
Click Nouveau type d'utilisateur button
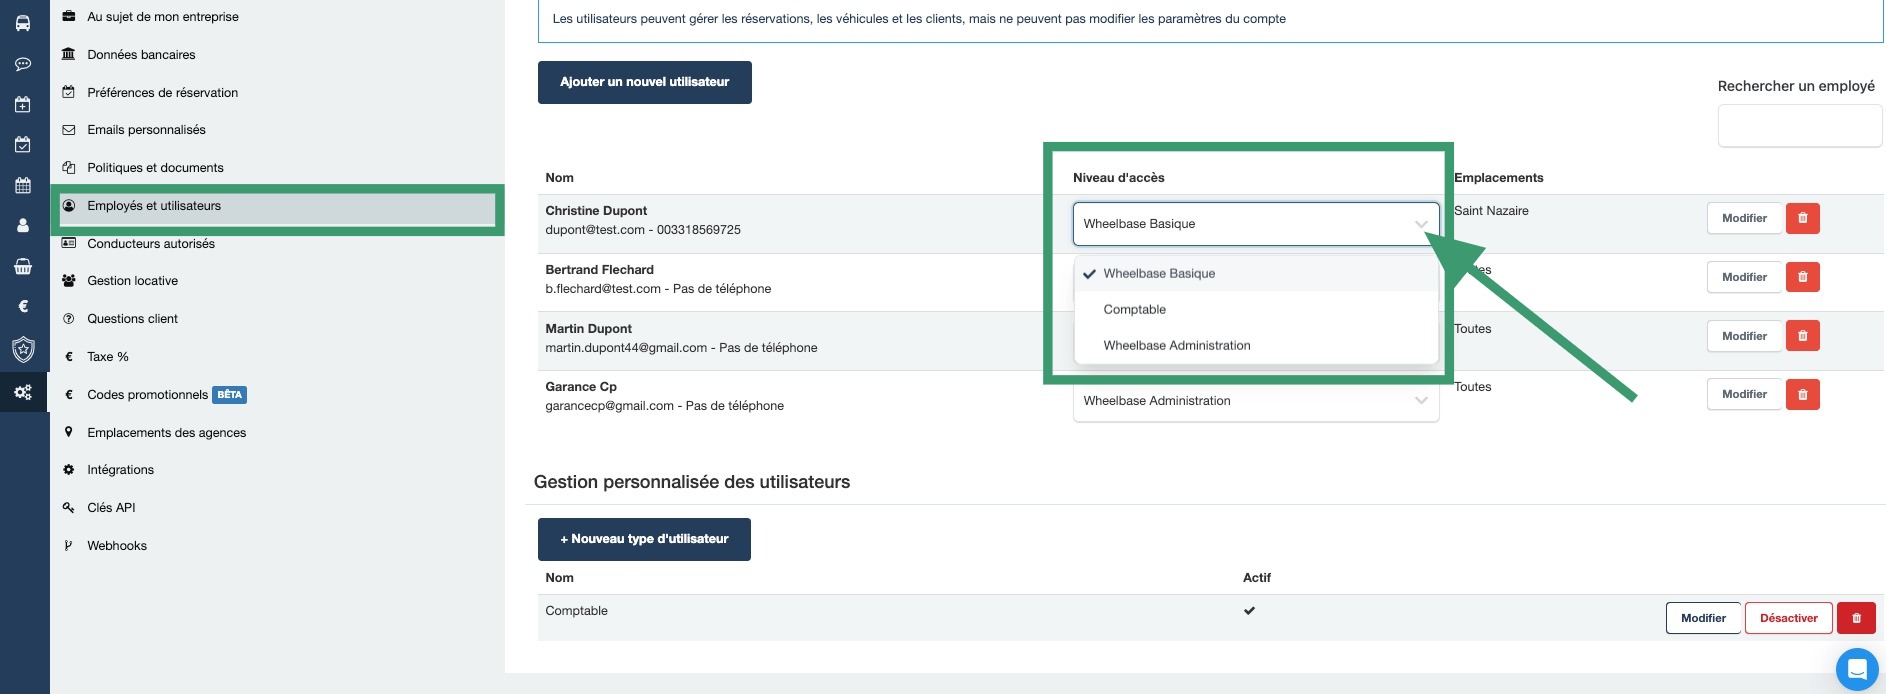click(644, 539)
